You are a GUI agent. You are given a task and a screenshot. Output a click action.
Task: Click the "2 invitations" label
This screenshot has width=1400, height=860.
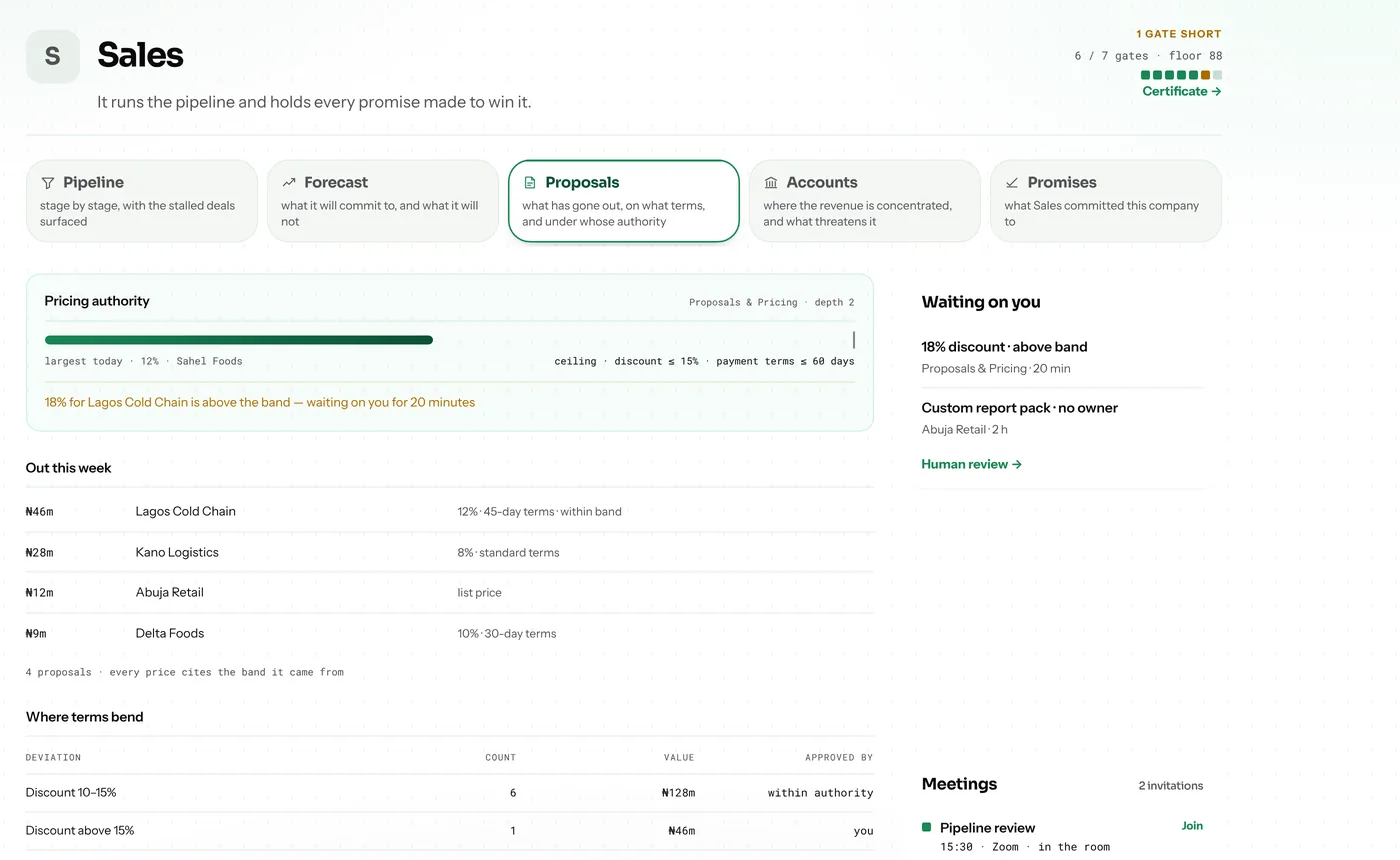(1171, 785)
